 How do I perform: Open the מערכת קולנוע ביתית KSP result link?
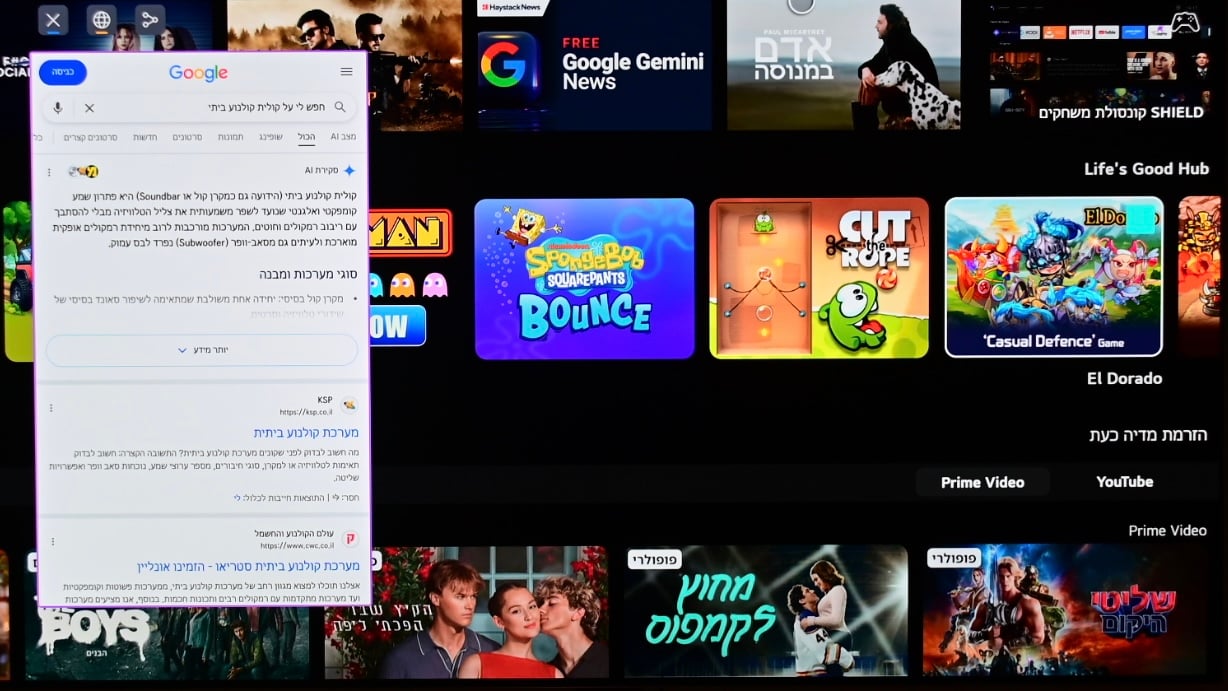(x=306, y=433)
